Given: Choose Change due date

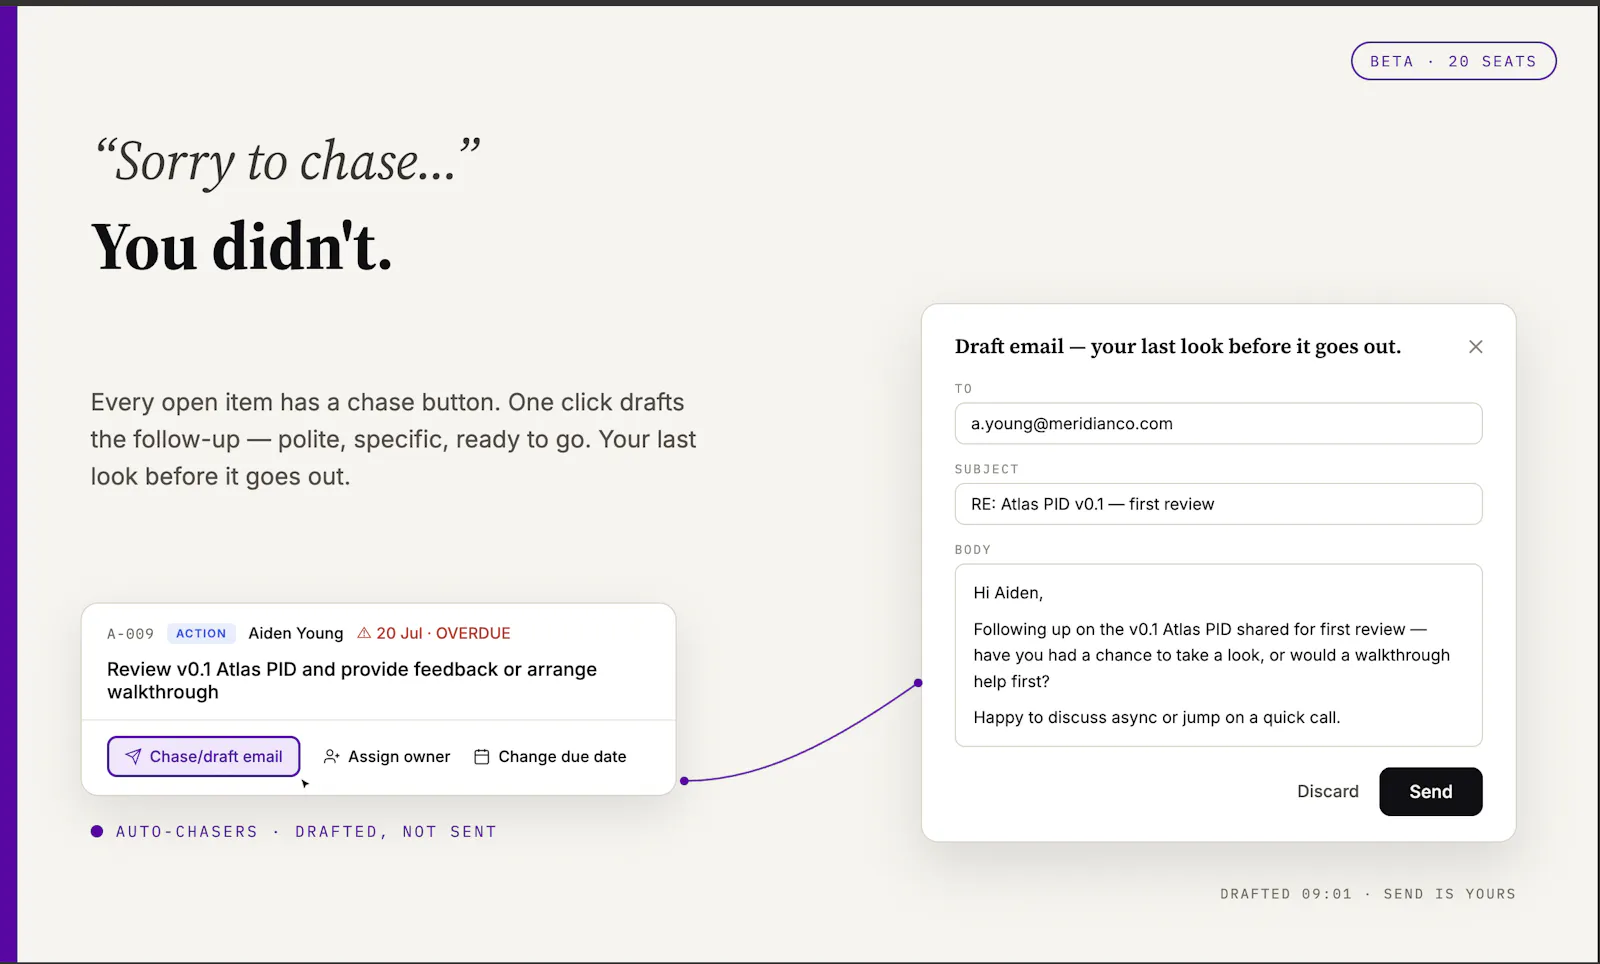Looking at the screenshot, I should pyautogui.click(x=550, y=757).
